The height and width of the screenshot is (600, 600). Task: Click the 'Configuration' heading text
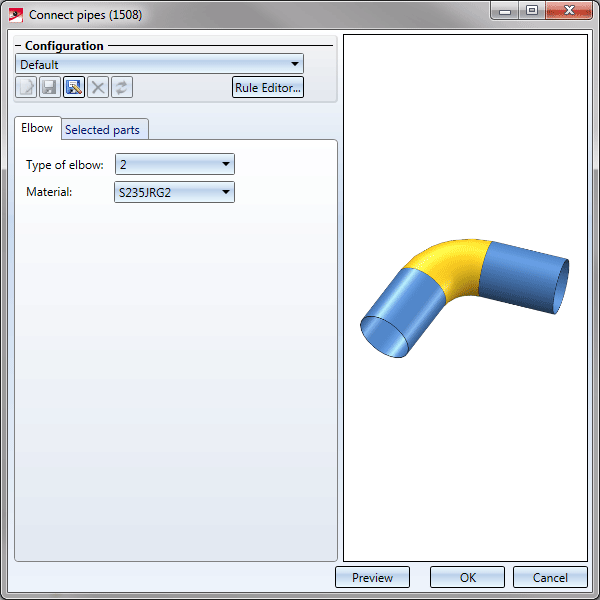[64, 46]
